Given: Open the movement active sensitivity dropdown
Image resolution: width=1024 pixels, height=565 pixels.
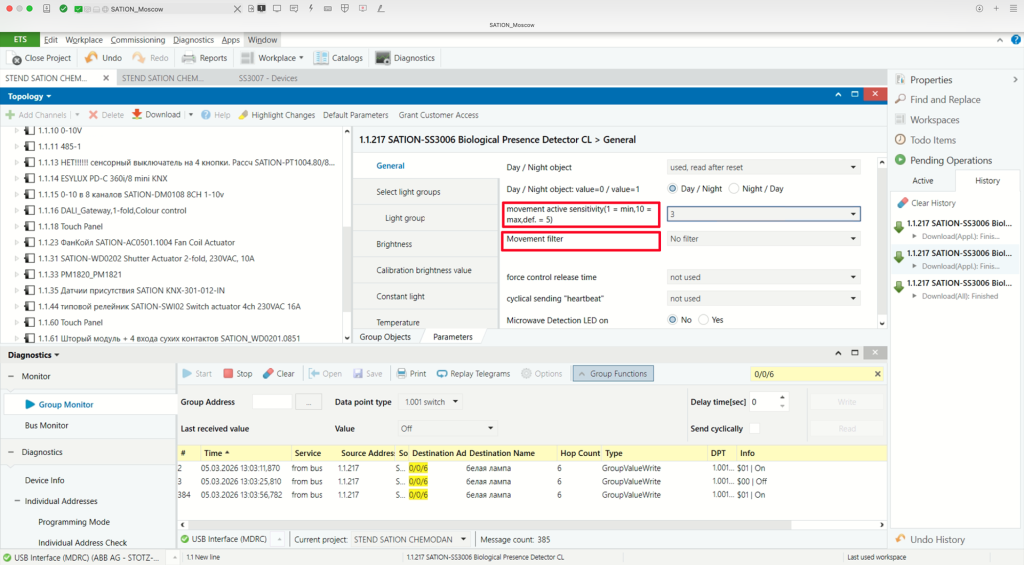Looking at the screenshot, I should point(763,214).
